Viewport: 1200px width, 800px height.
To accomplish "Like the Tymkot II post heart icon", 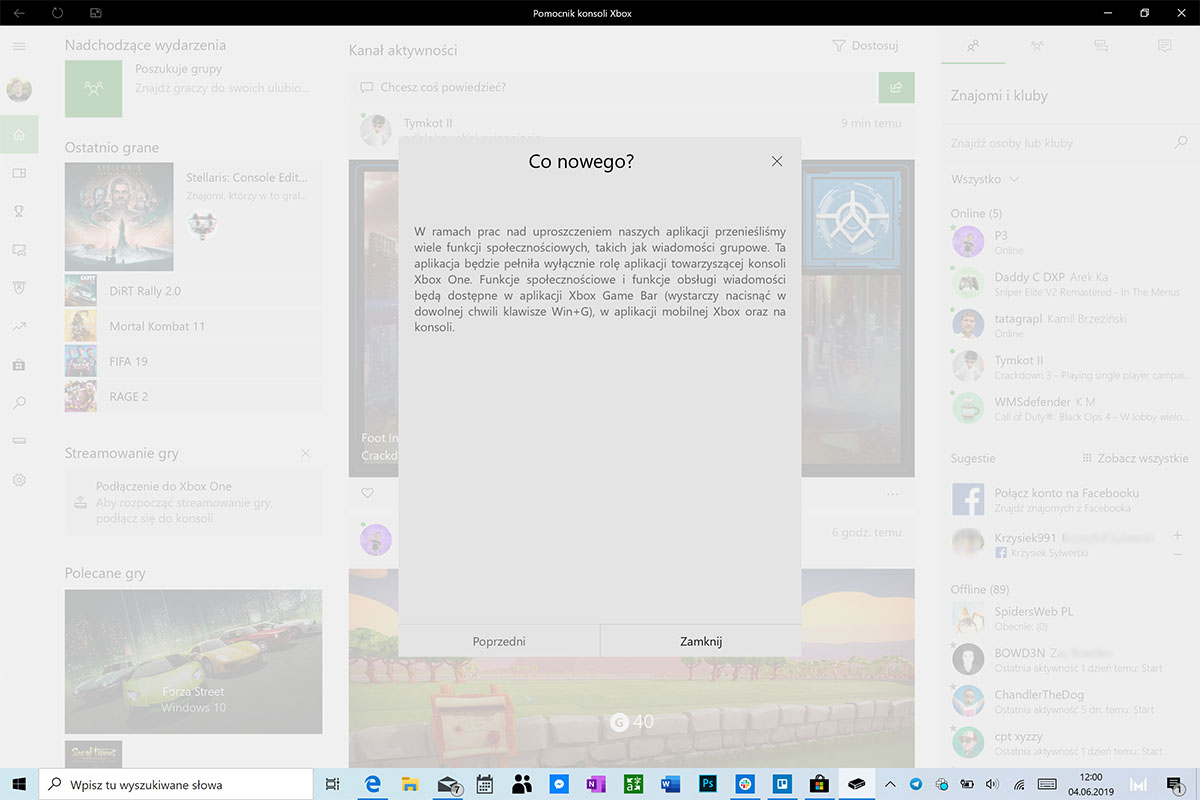I will click(x=367, y=494).
